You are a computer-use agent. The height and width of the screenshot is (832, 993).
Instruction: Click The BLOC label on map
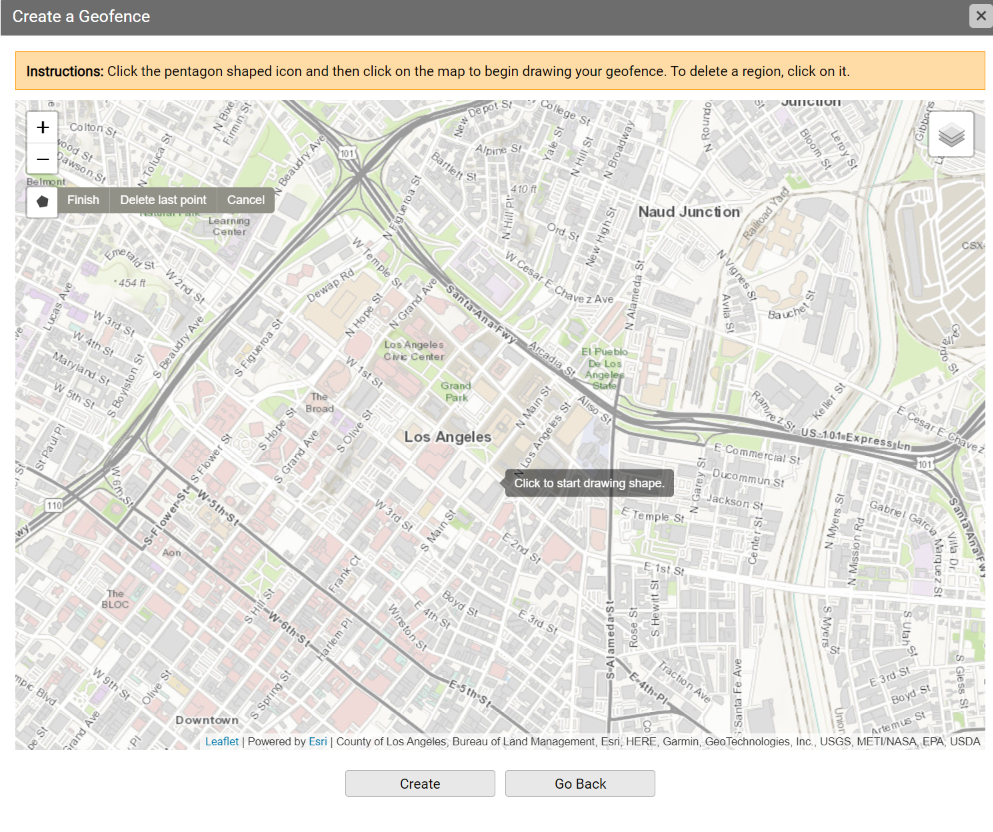click(115, 599)
